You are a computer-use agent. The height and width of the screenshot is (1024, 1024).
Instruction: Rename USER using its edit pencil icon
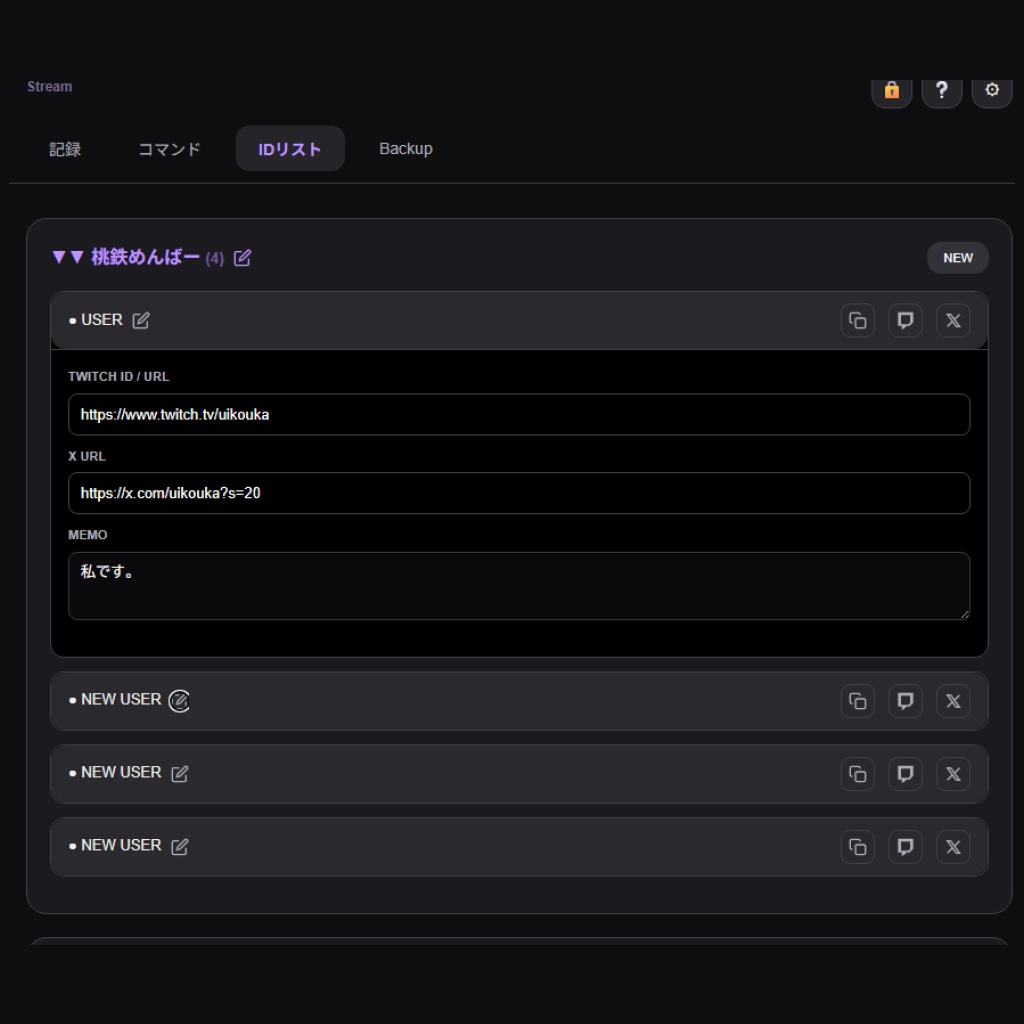[139, 320]
